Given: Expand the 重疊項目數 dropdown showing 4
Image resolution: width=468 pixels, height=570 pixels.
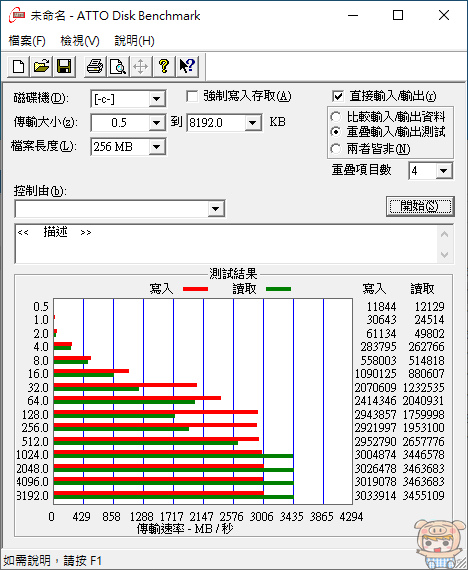Looking at the screenshot, I should [x=444, y=171].
